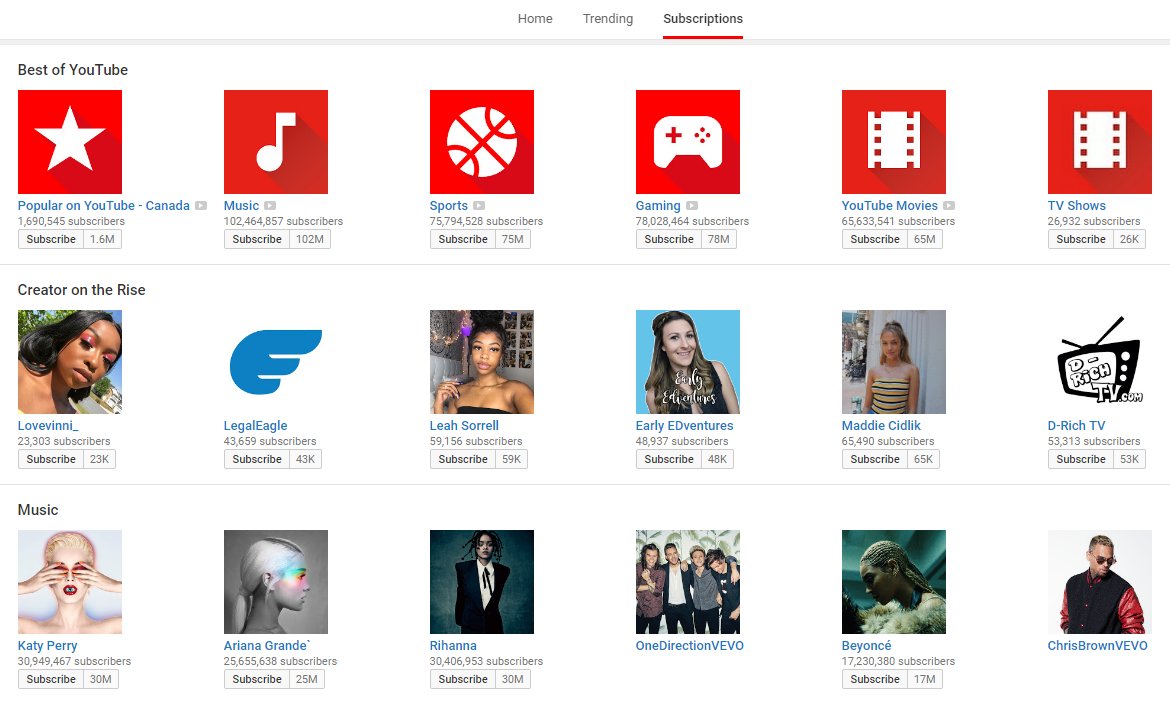Viewport: 1170px width, 702px height.
Task: Open the Lovevinni_ channel thumbnail
Action: (x=70, y=362)
